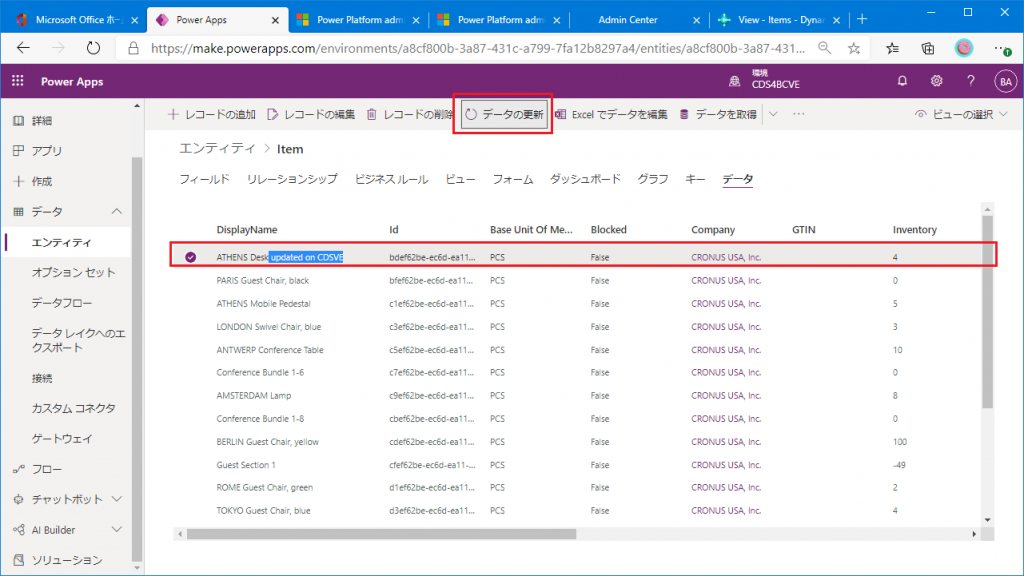The width and height of the screenshot is (1024, 576).
Task: Switch to the ビジネス ルール tab
Action: pos(391,179)
